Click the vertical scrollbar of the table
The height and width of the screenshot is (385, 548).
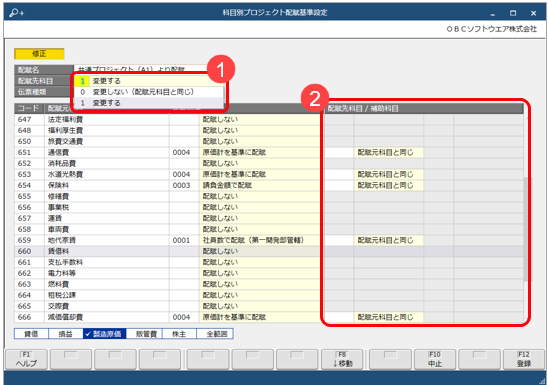[x=527, y=229]
